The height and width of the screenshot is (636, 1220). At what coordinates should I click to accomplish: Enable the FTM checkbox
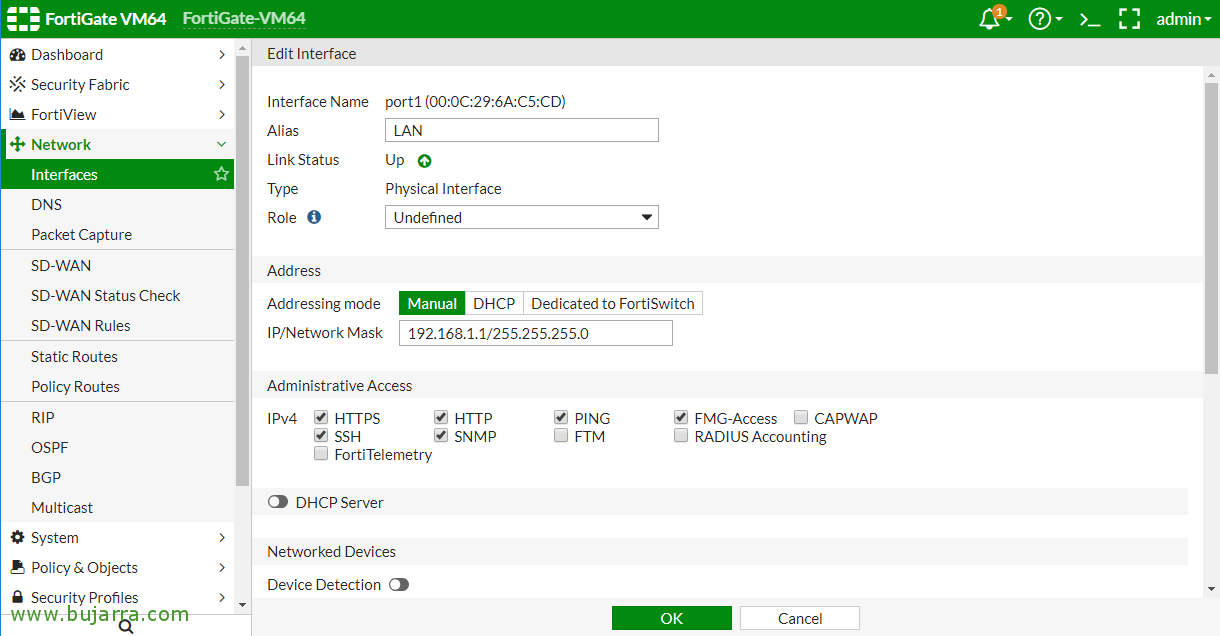click(x=561, y=436)
